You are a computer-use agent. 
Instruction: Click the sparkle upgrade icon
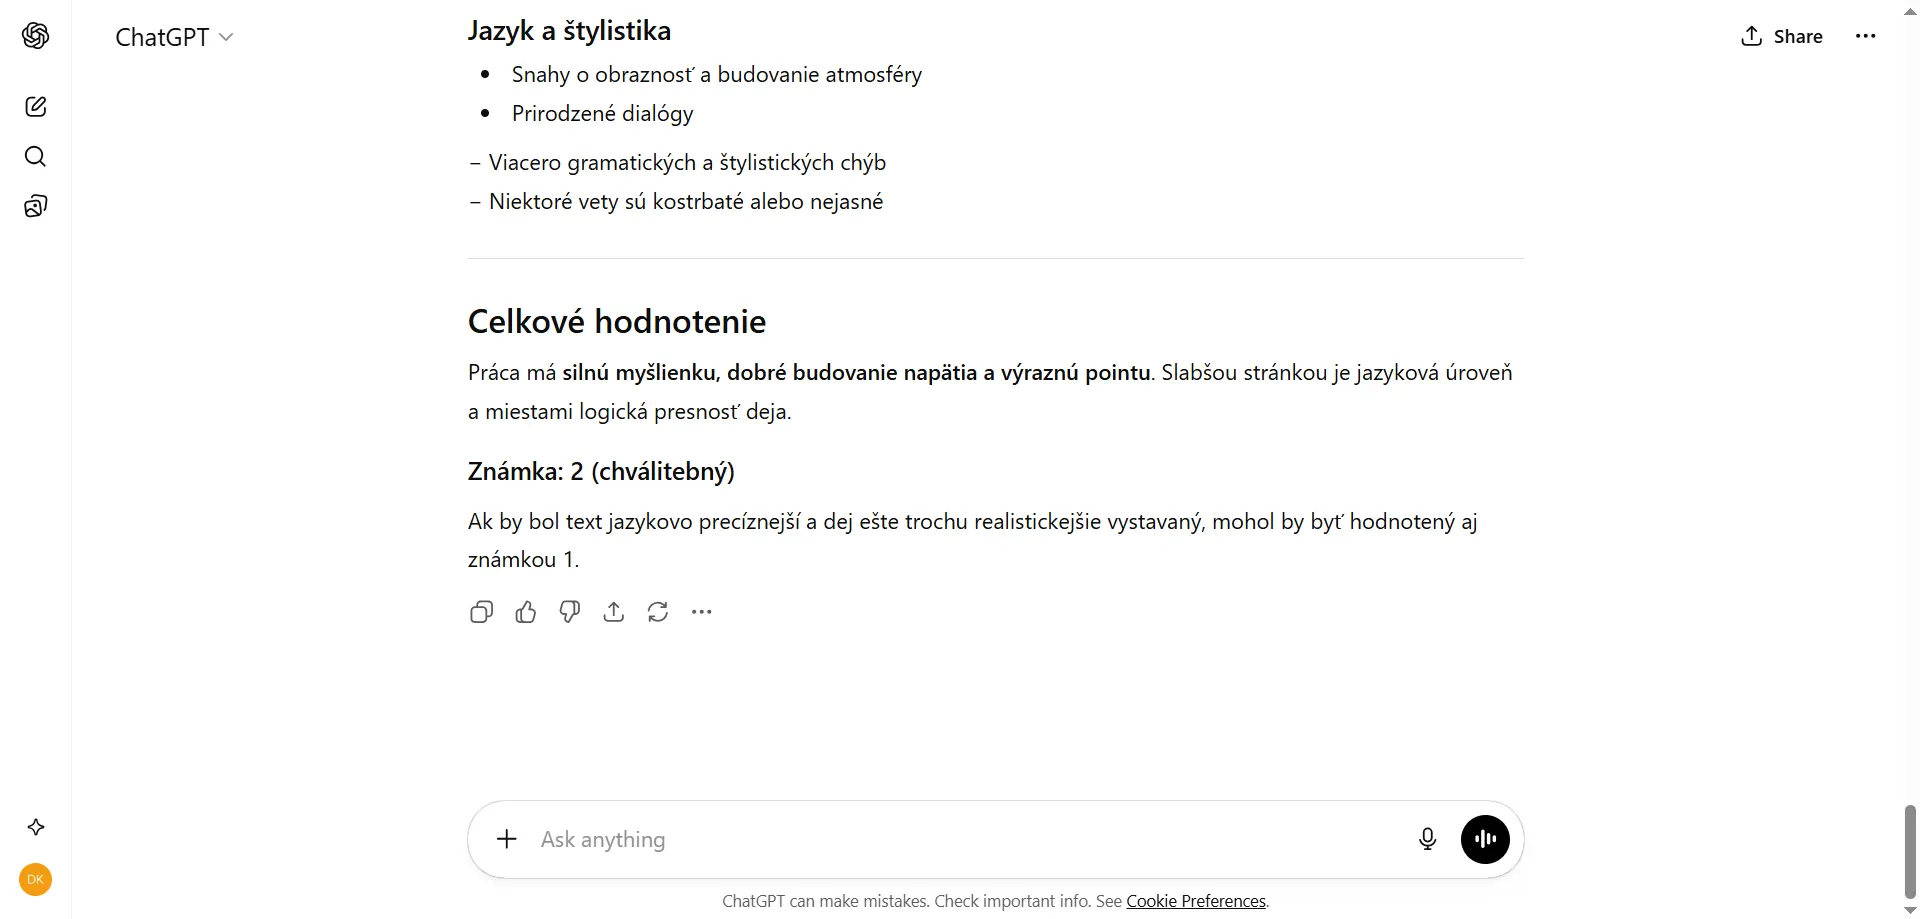36,827
